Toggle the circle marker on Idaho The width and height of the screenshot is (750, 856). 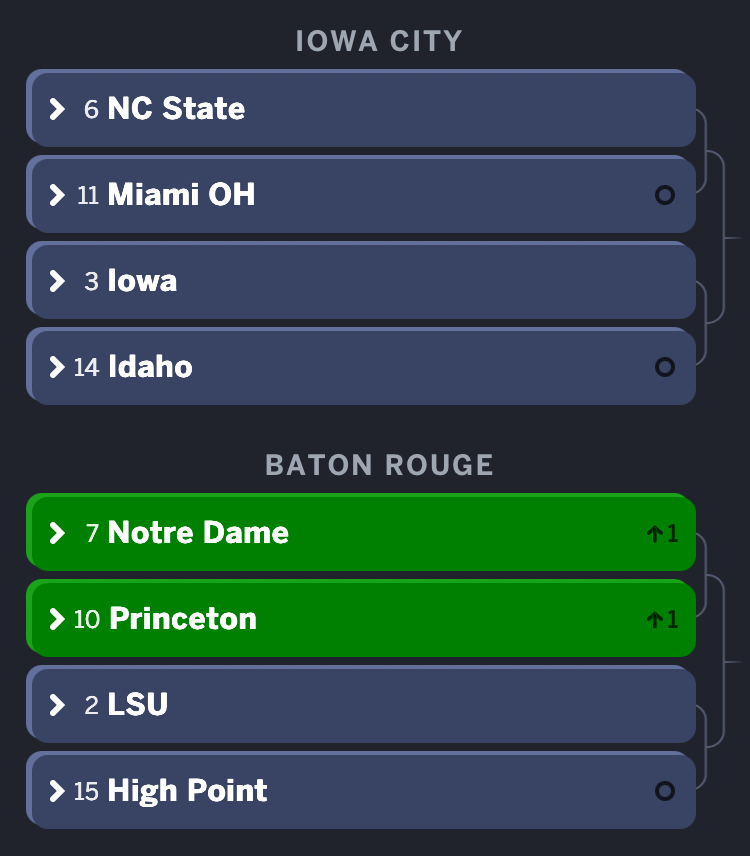(664, 367)
